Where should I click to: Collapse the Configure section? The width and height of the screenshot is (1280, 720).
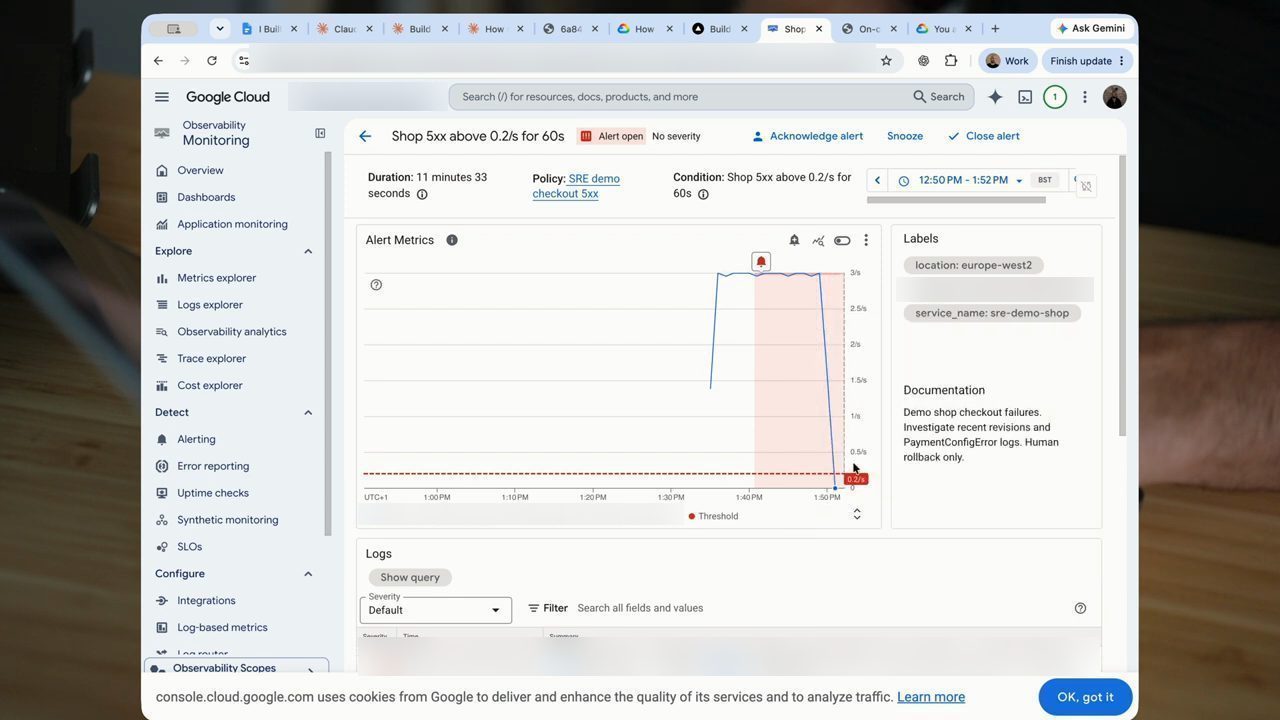pos(308,574)
